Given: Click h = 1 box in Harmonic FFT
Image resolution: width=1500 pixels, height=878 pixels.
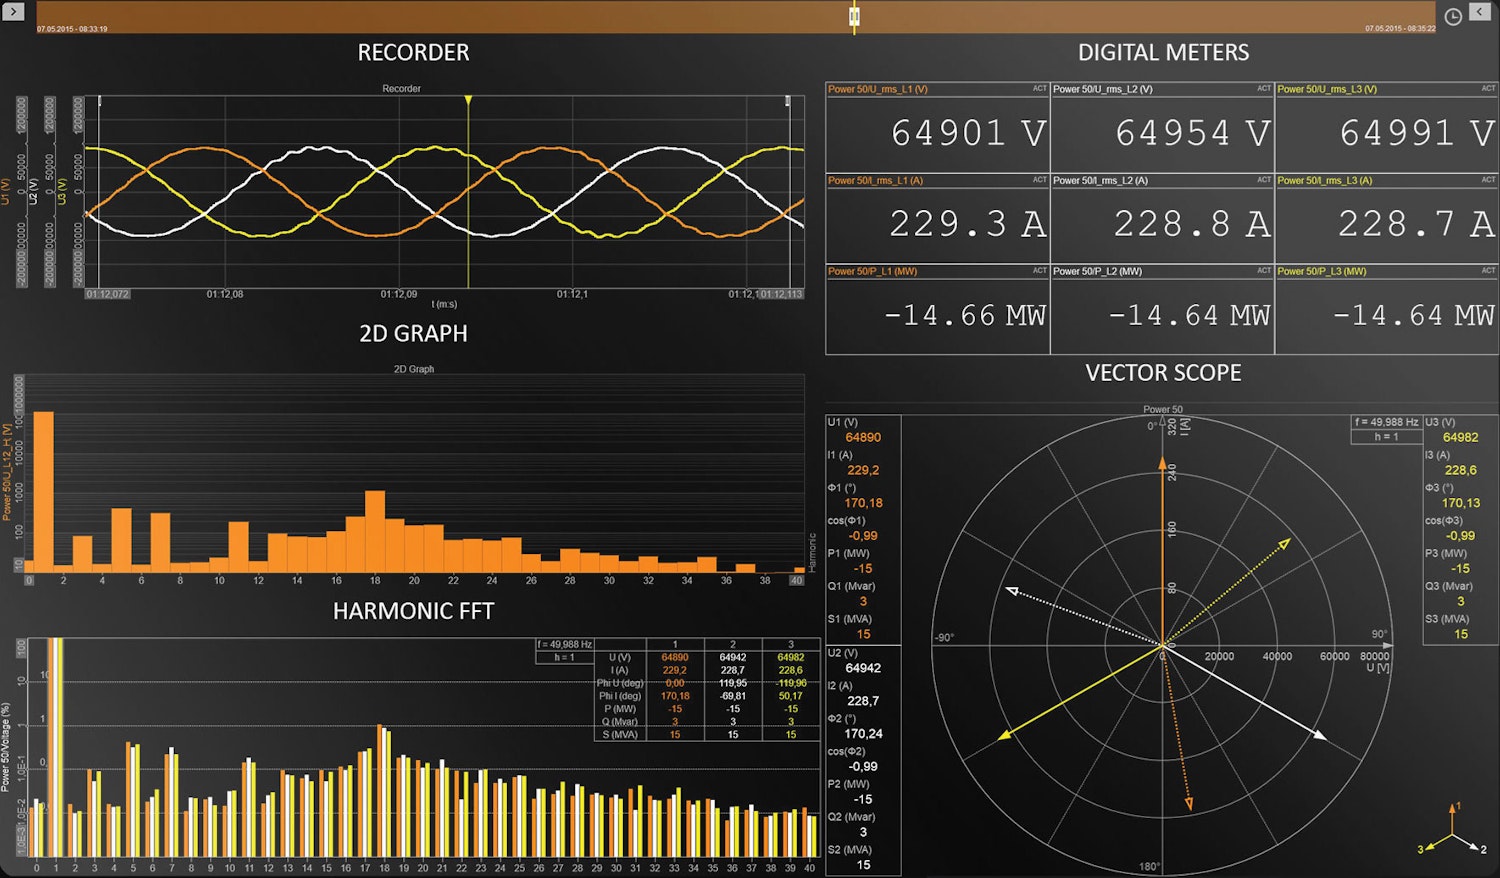Looking at the screenshot, I should click(x=565, y=657).
